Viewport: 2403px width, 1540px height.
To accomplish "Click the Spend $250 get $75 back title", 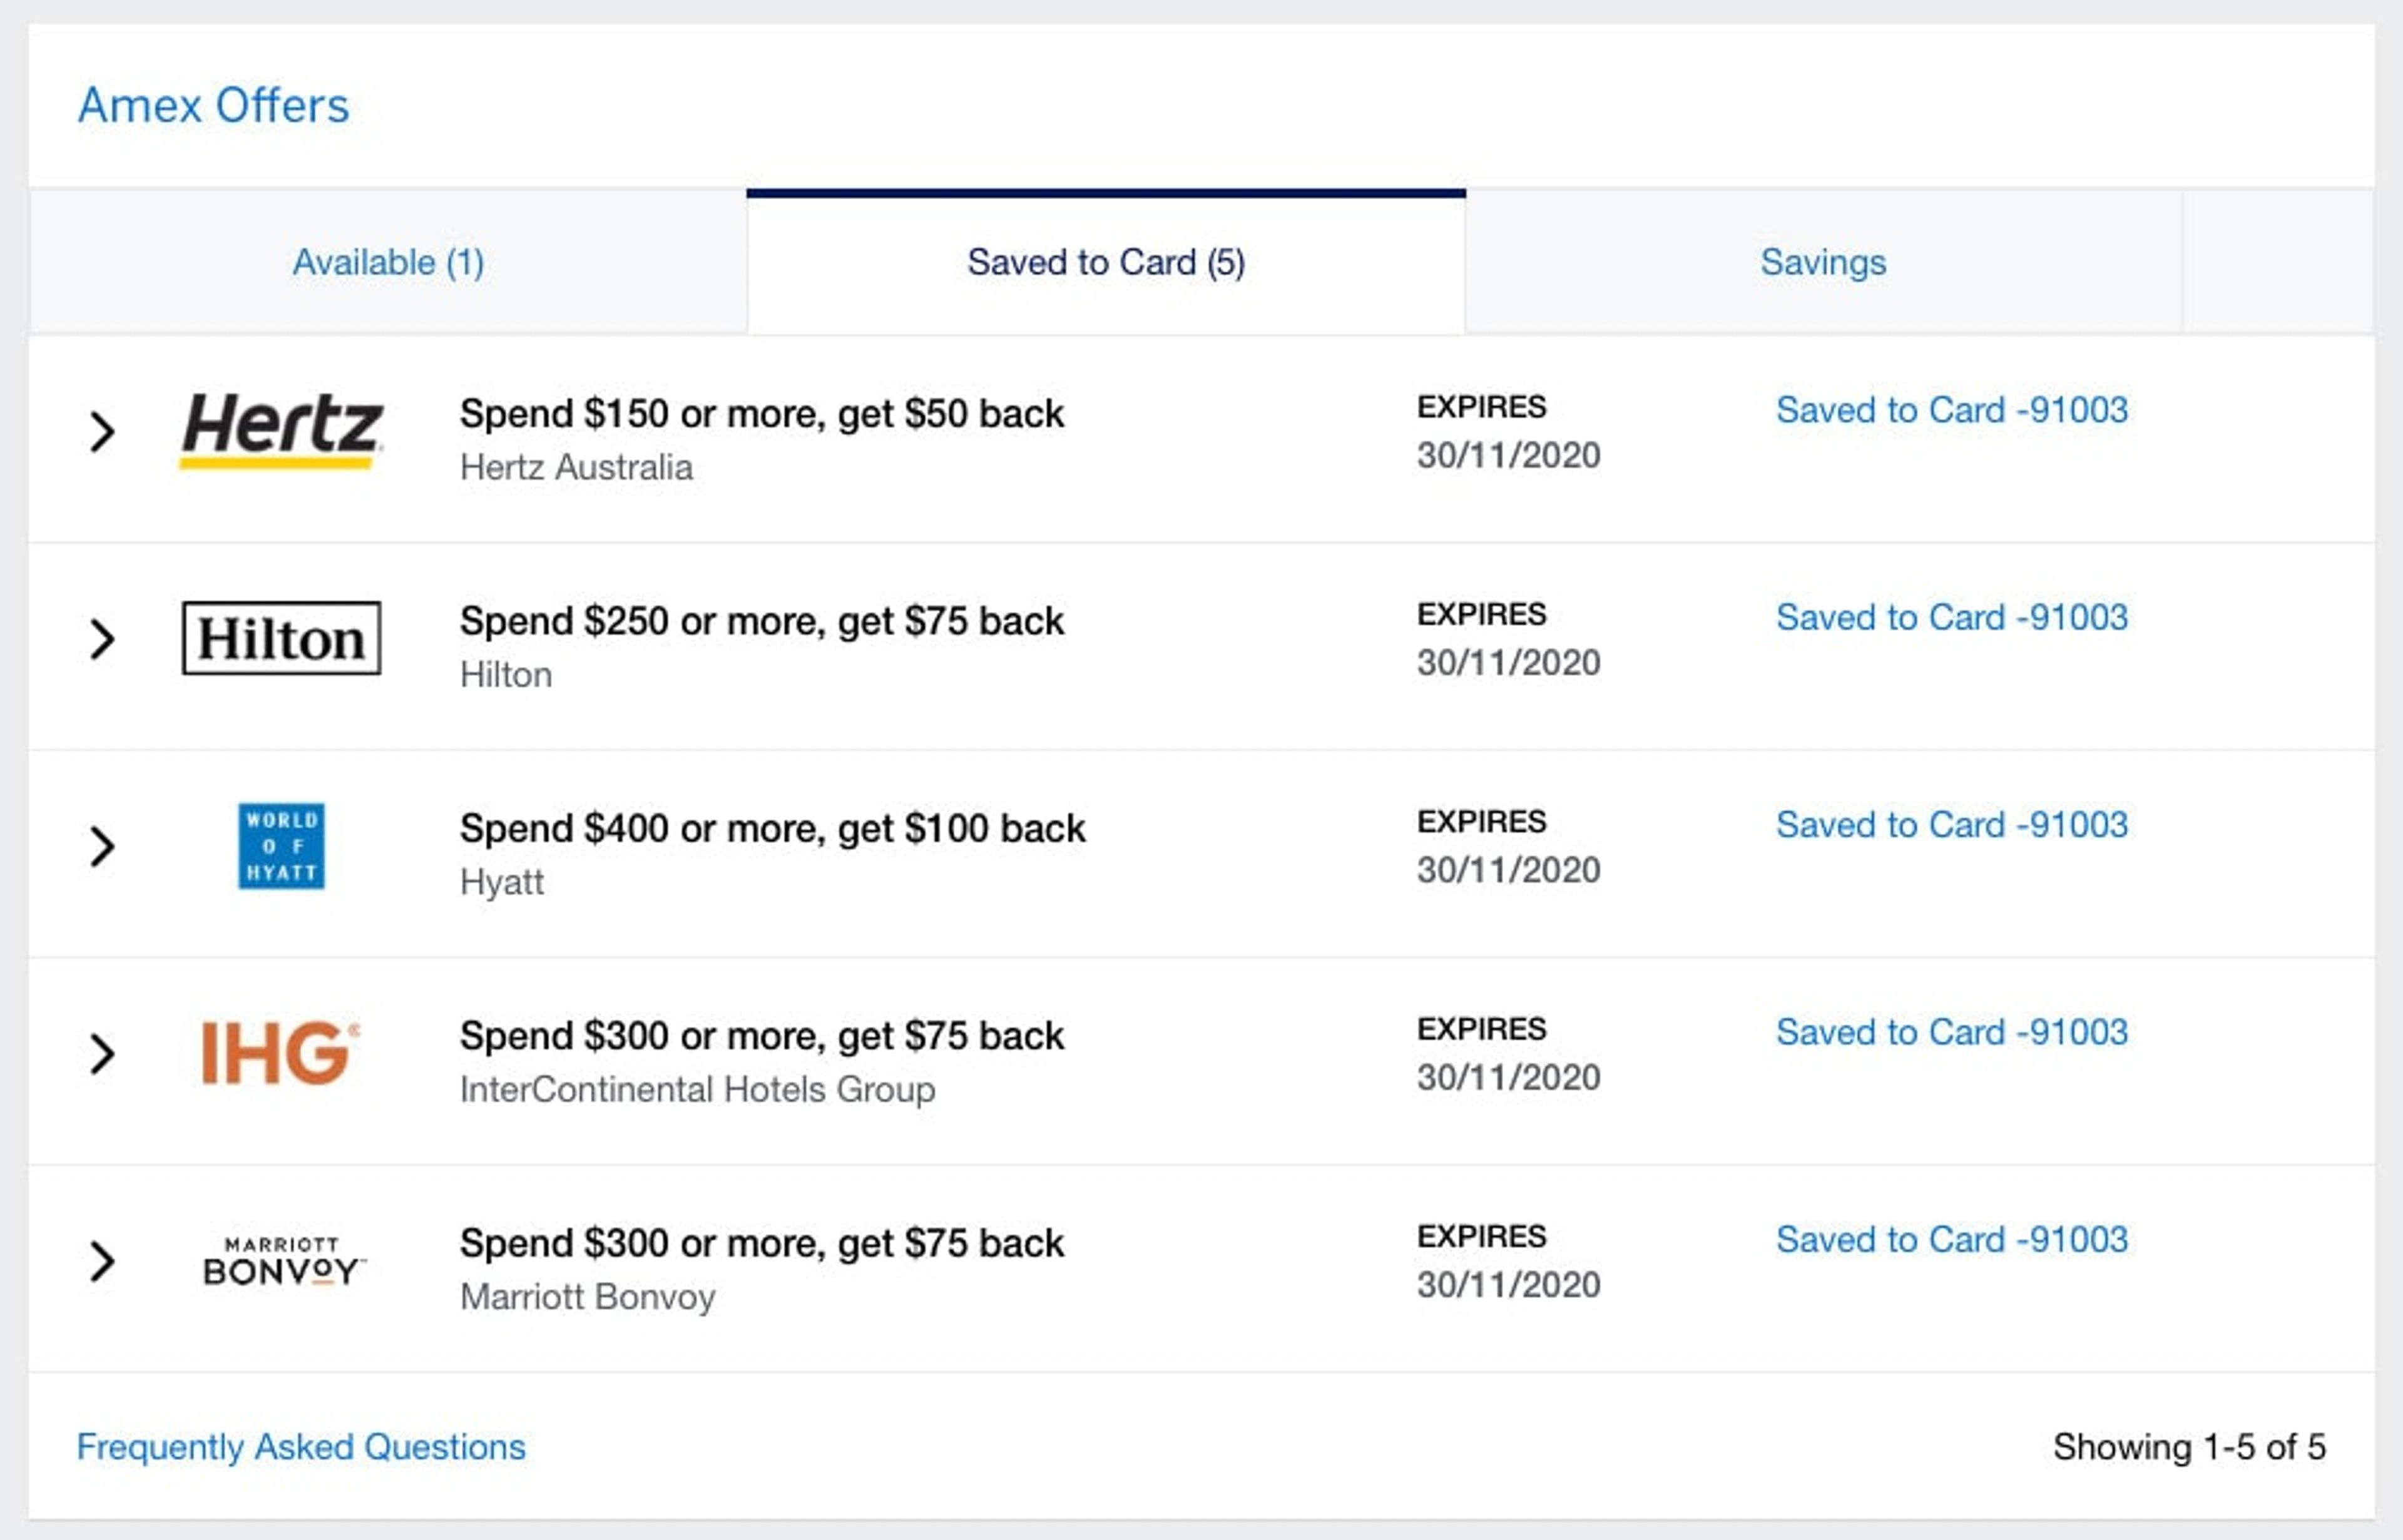I will pos(761,621).
